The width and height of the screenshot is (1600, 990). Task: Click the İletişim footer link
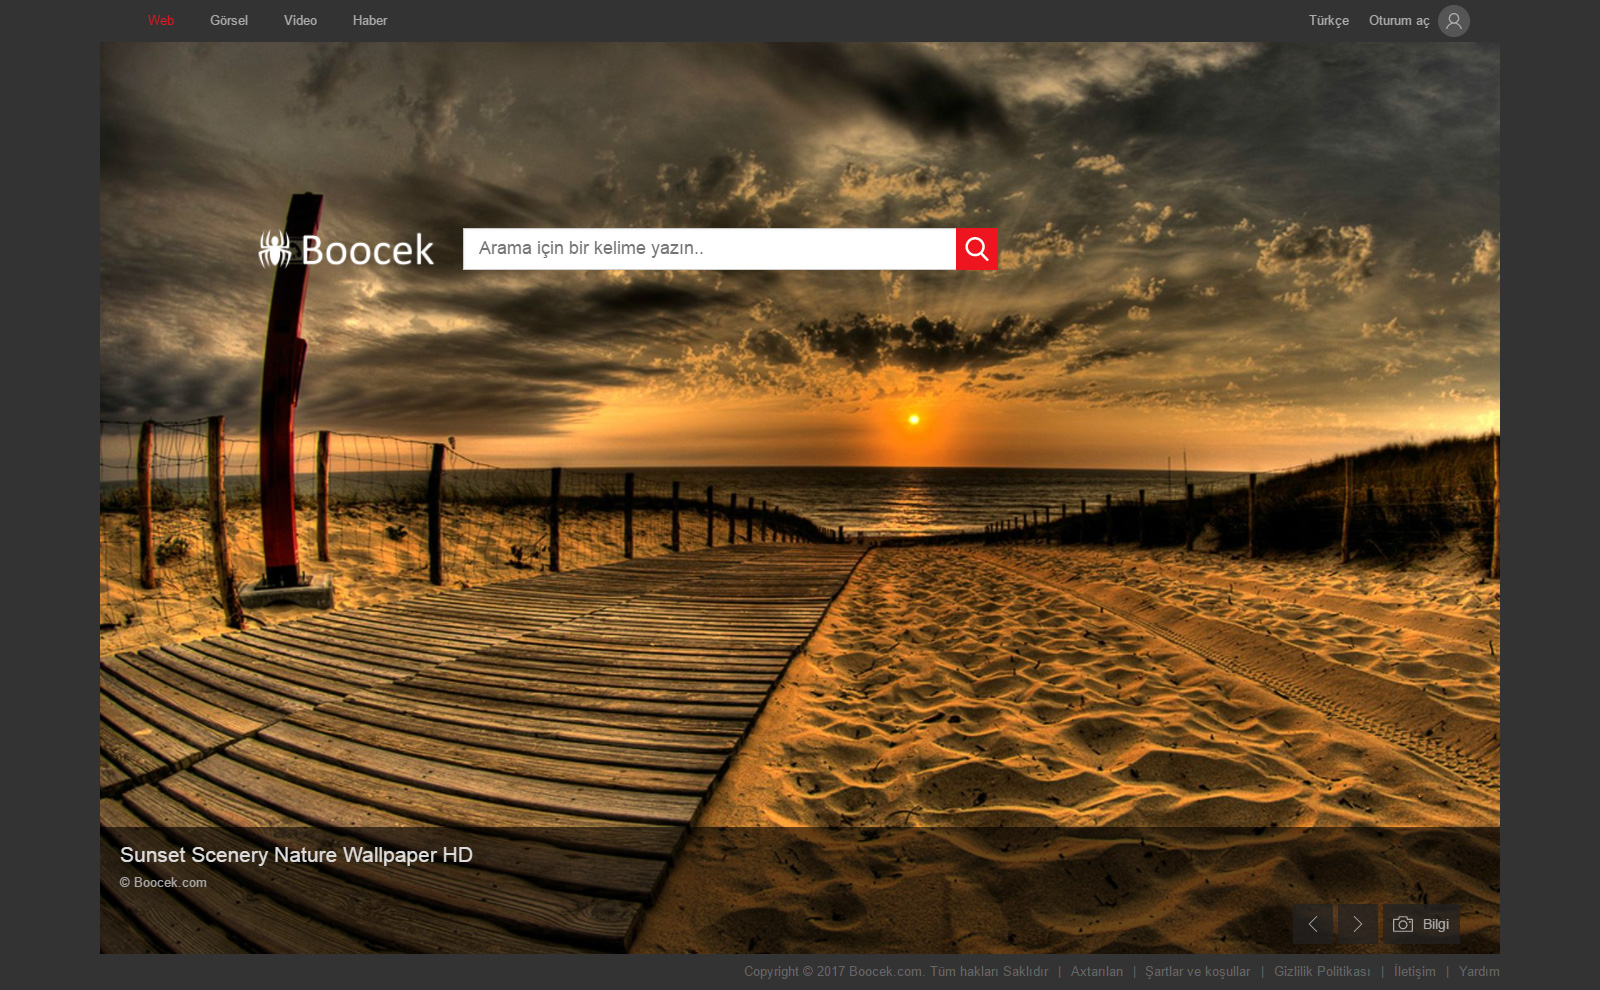[x=1414, y=971]
